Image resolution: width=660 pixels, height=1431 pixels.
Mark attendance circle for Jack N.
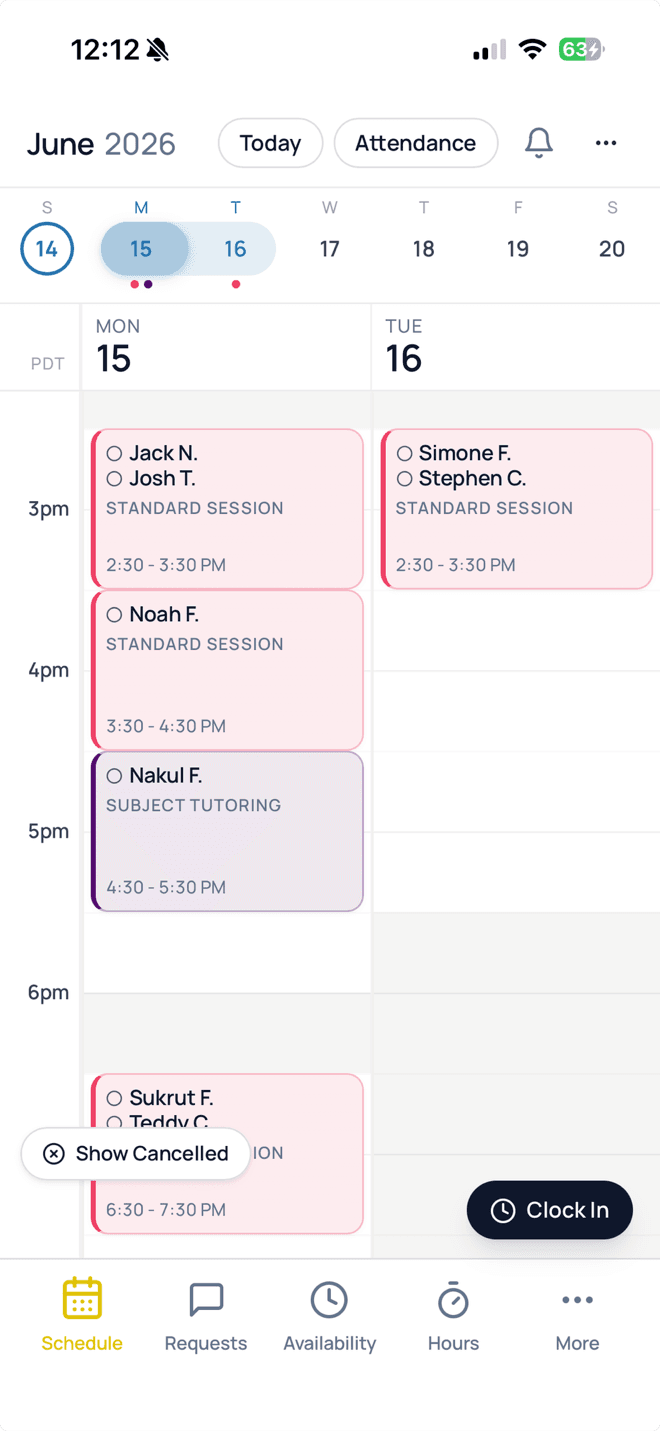tap(115, 454)
